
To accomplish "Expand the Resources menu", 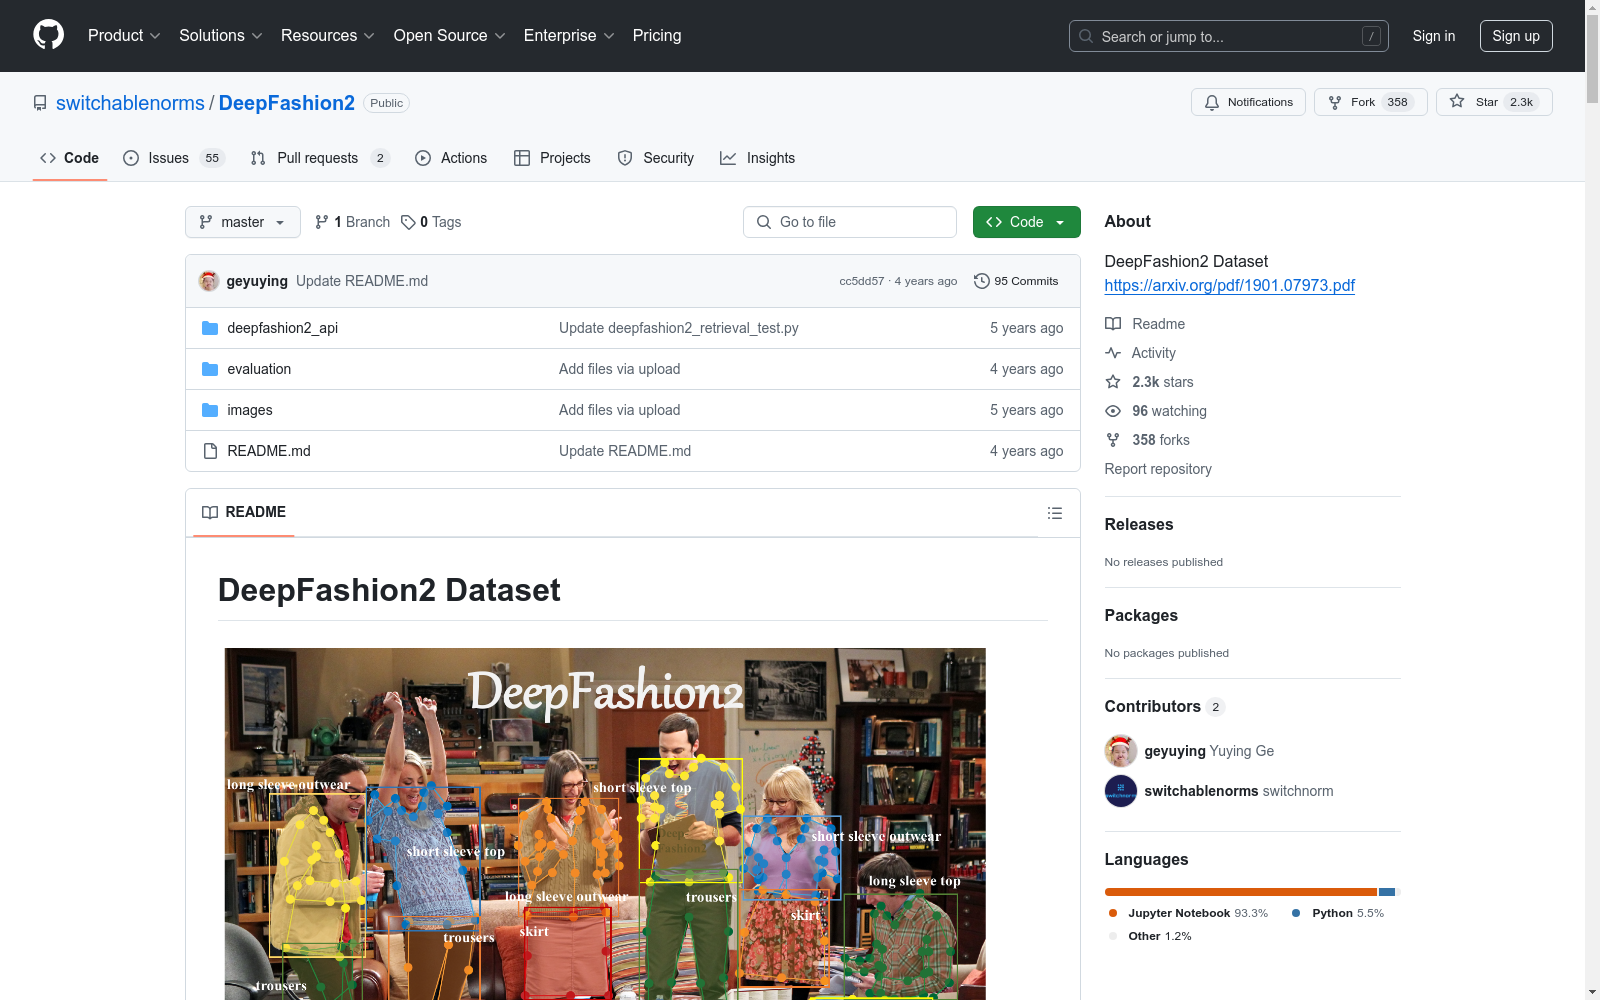I will pos(328,35).
